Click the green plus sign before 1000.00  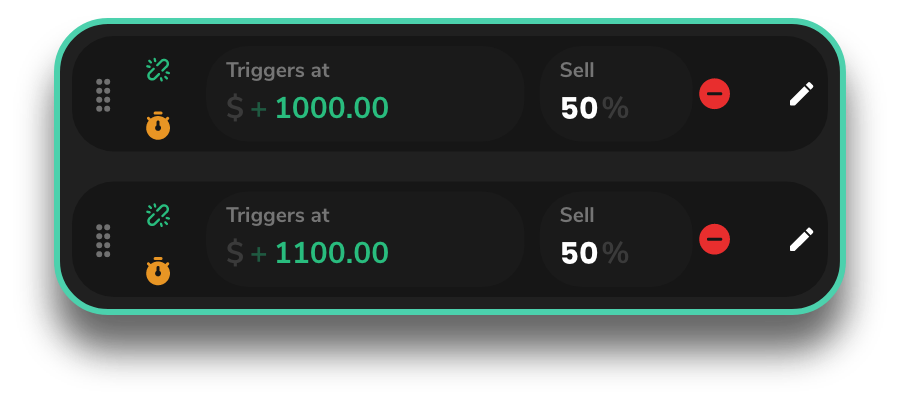259,109
